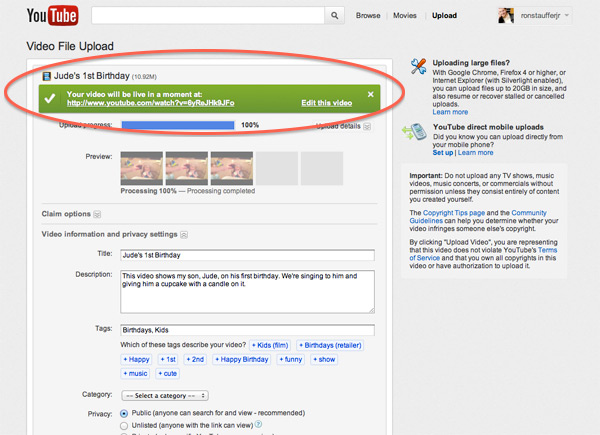Close the green notification banner

370,94
